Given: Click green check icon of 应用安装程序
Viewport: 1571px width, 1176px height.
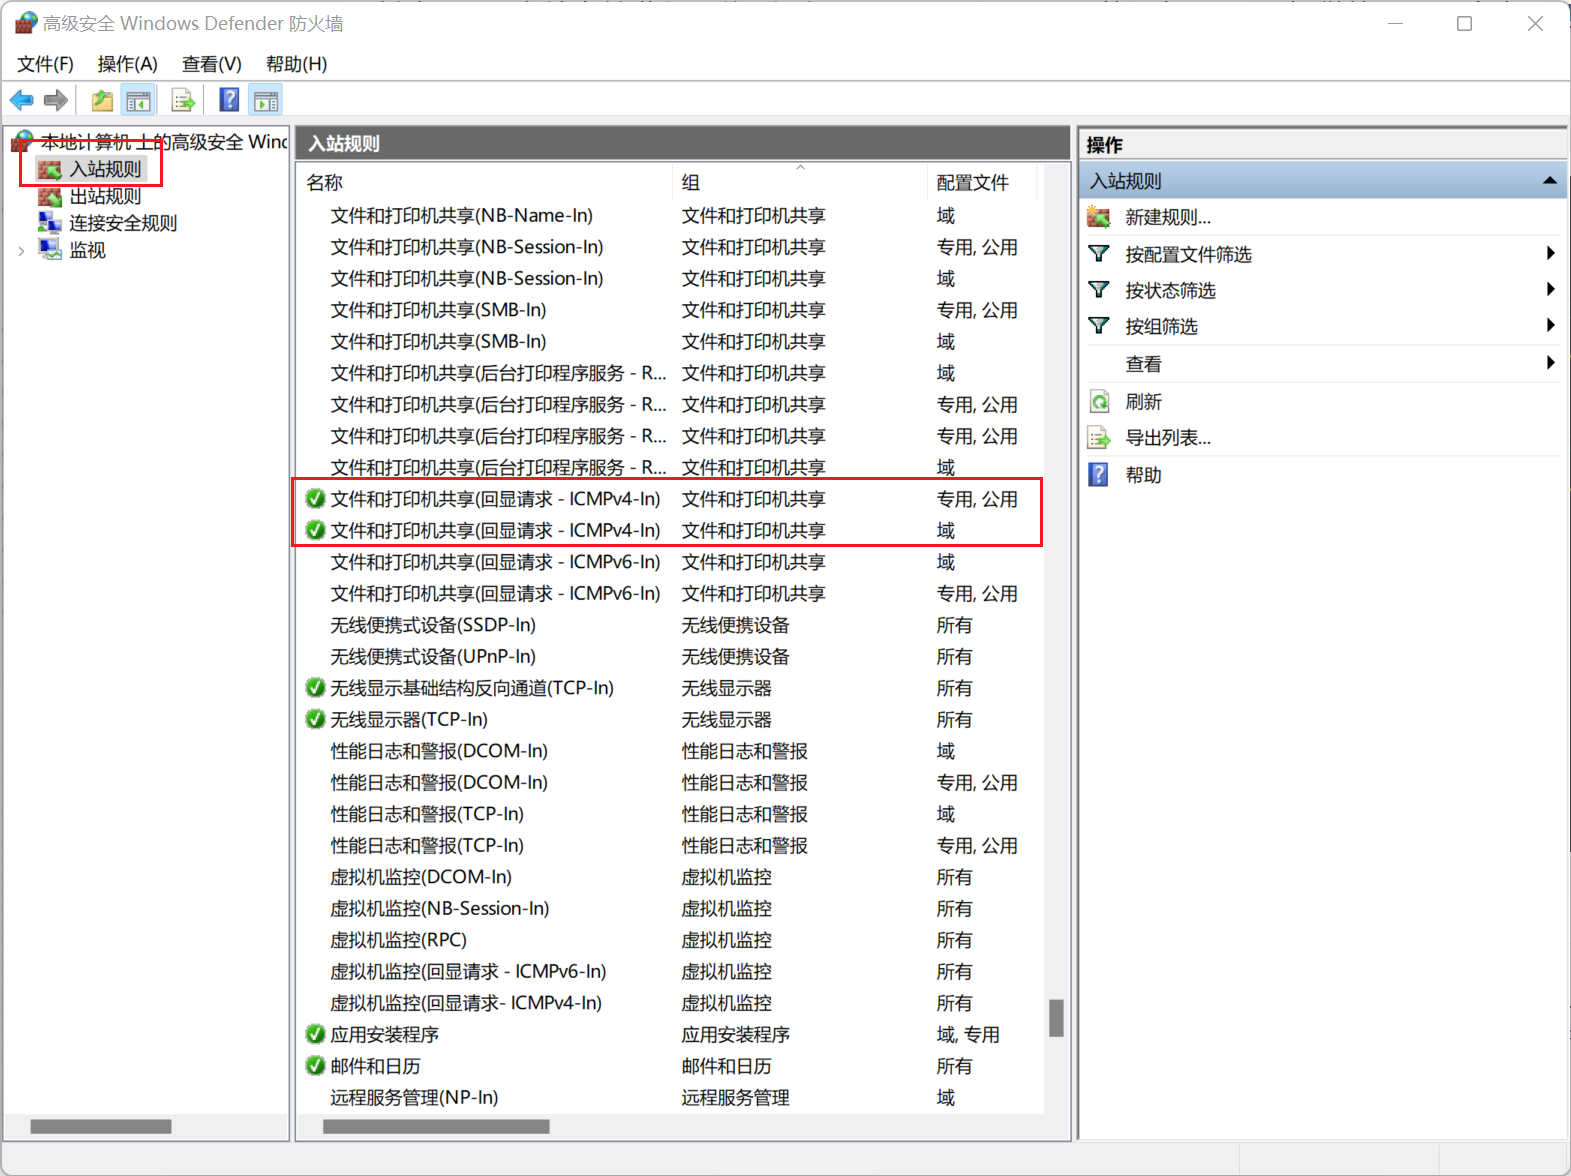Looking at the screenshot, I should [315, 1034].
